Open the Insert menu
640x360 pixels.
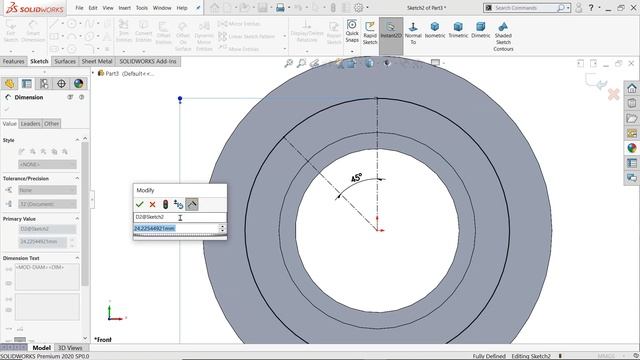[x=124, y=8]
